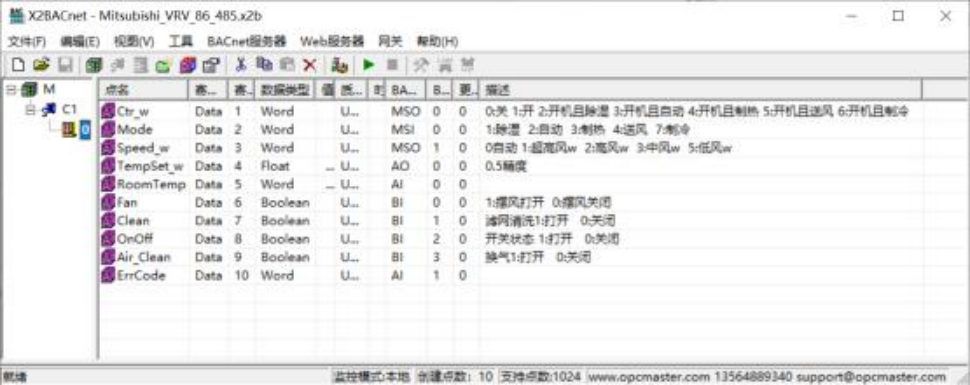Click the properties icon beside purple cube
Image resolution: width=970 pixels, height=385 pixels.
211,65
